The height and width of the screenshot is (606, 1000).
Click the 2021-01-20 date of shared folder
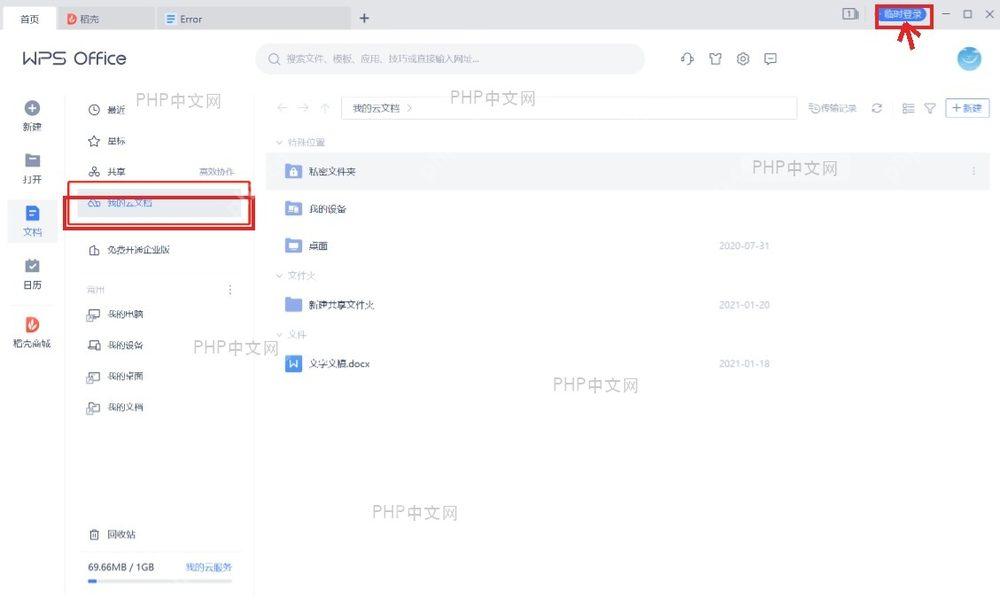tap(744, 305)
